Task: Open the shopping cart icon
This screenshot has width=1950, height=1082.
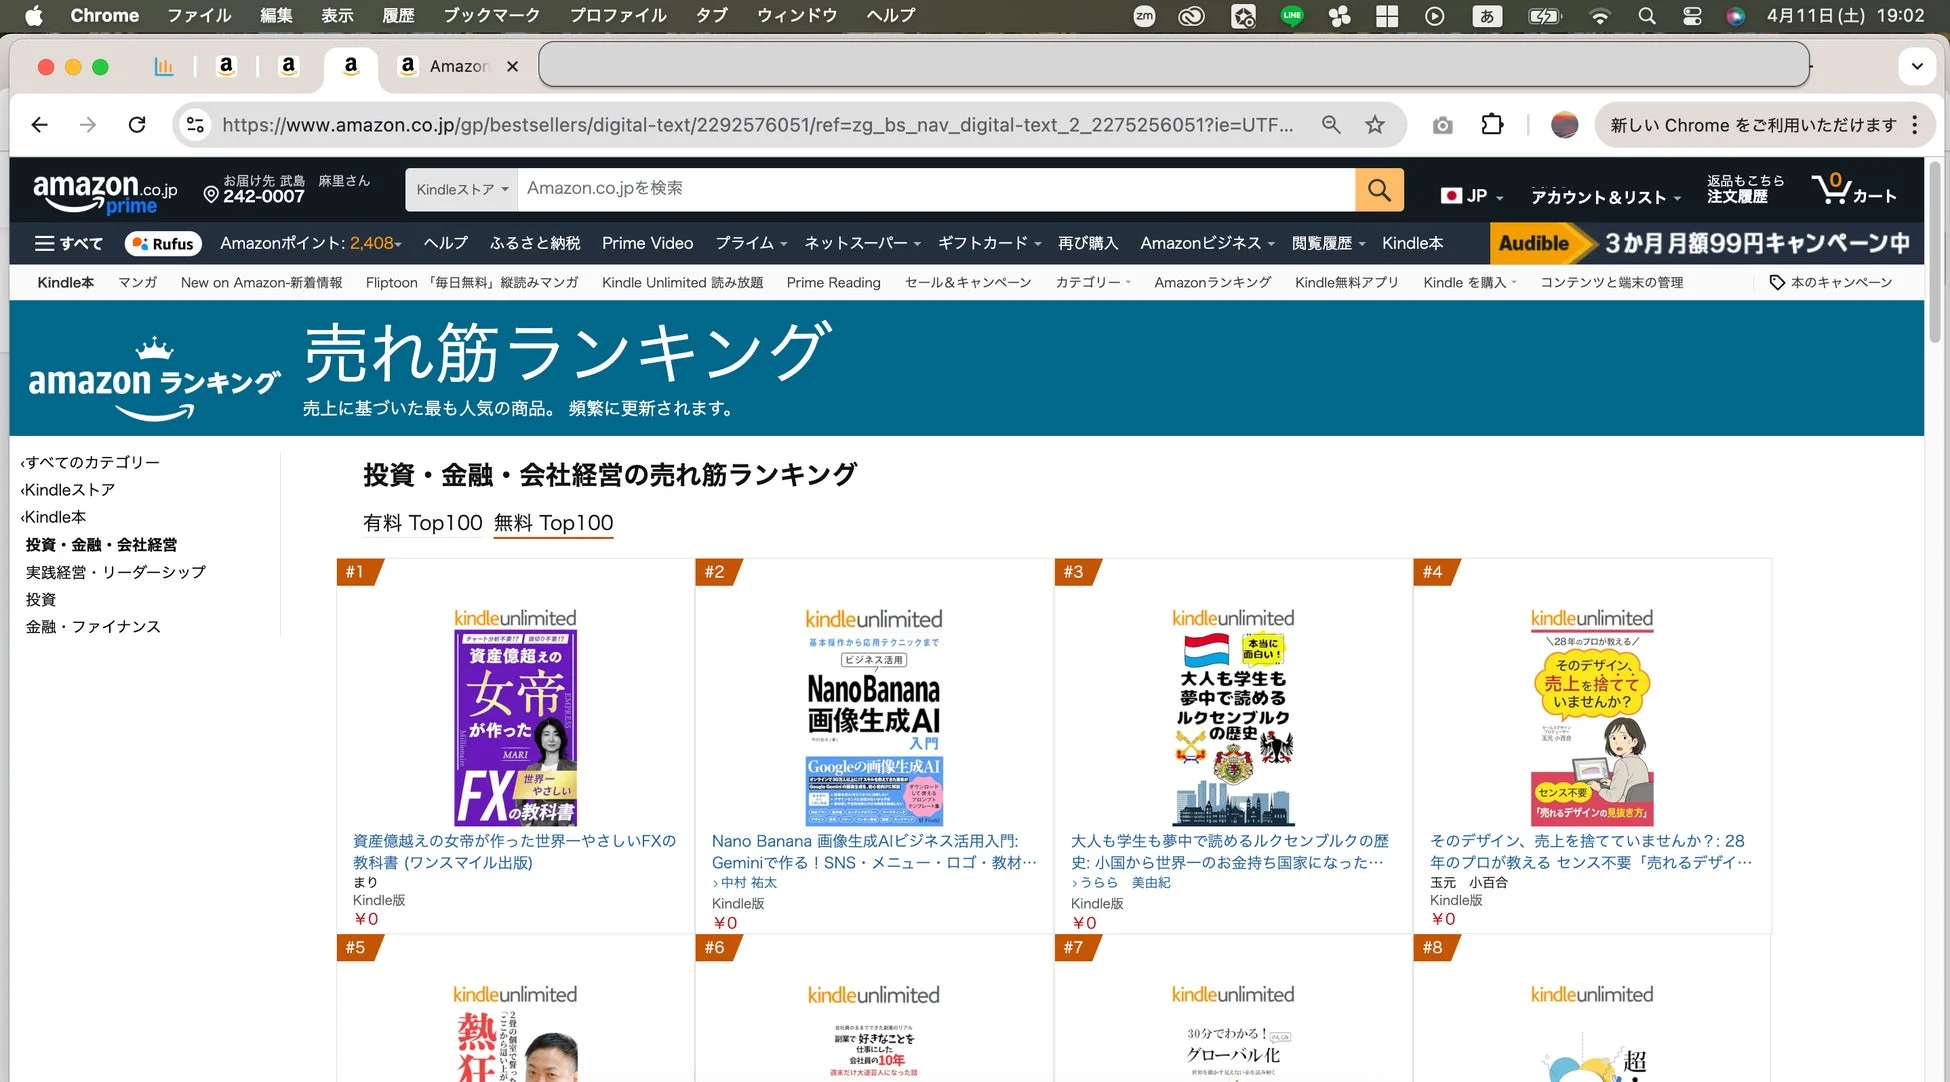Action: 1853,189
